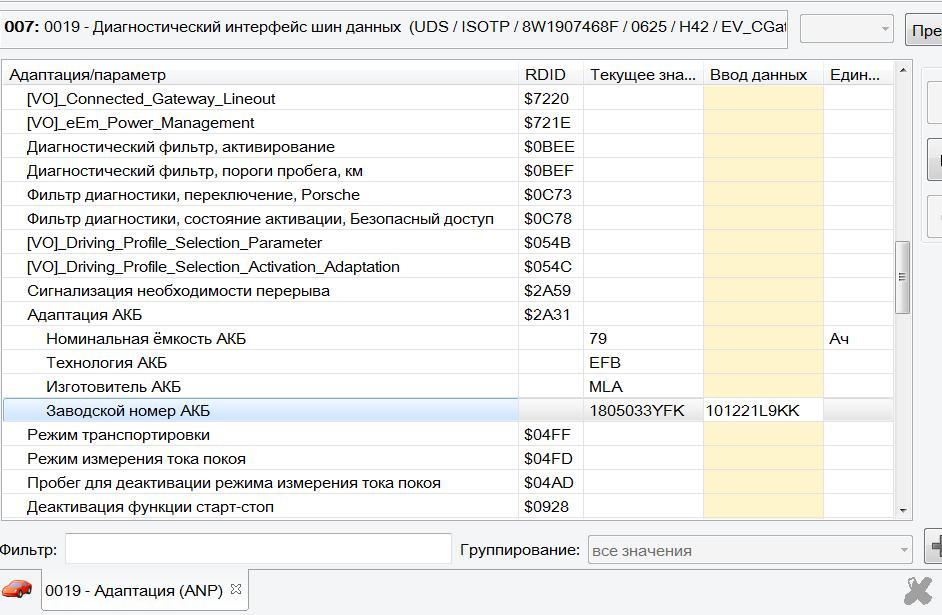Click the red car icon
The width and height of the screenshot is (942, 615).
pos(17,589)
